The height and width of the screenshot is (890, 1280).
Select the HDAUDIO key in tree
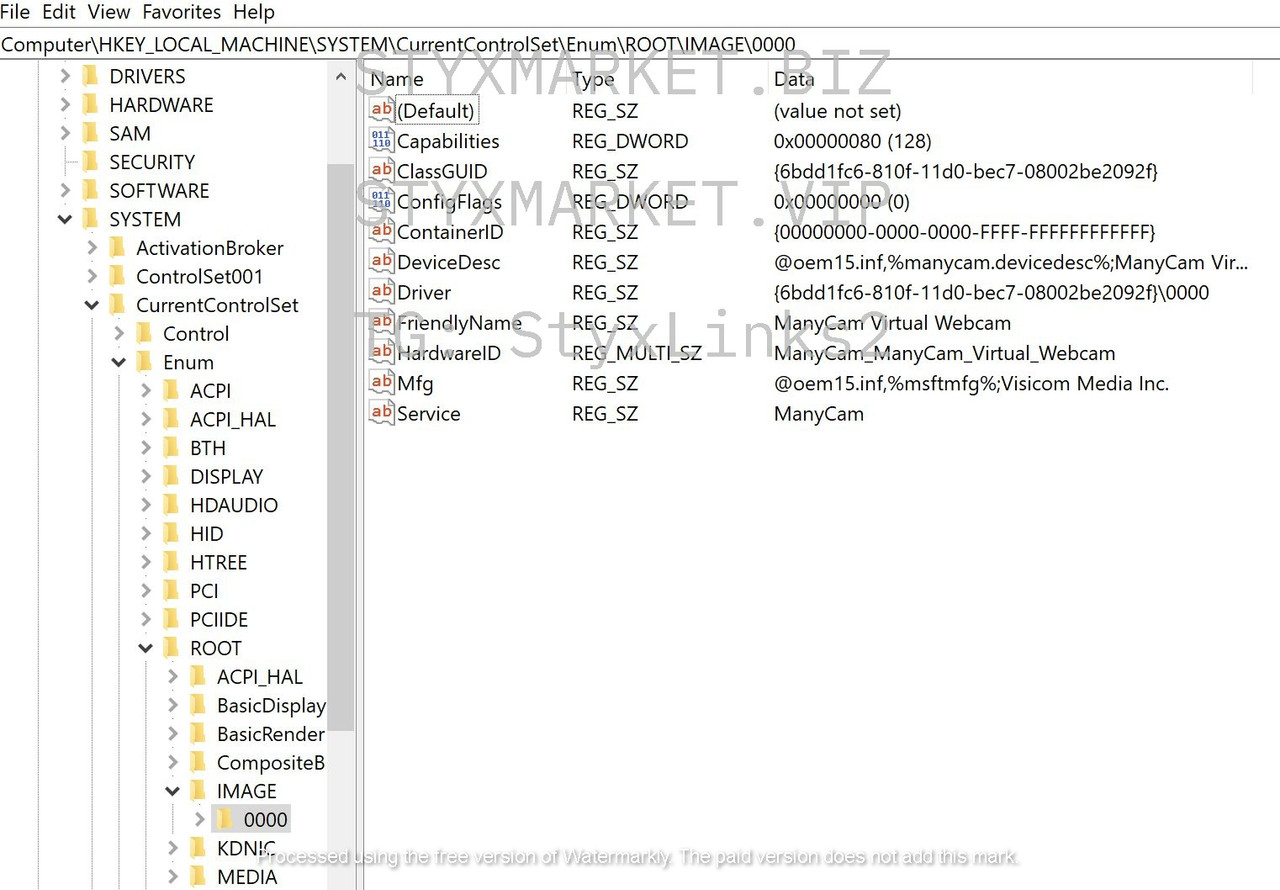tap(234, 505)
